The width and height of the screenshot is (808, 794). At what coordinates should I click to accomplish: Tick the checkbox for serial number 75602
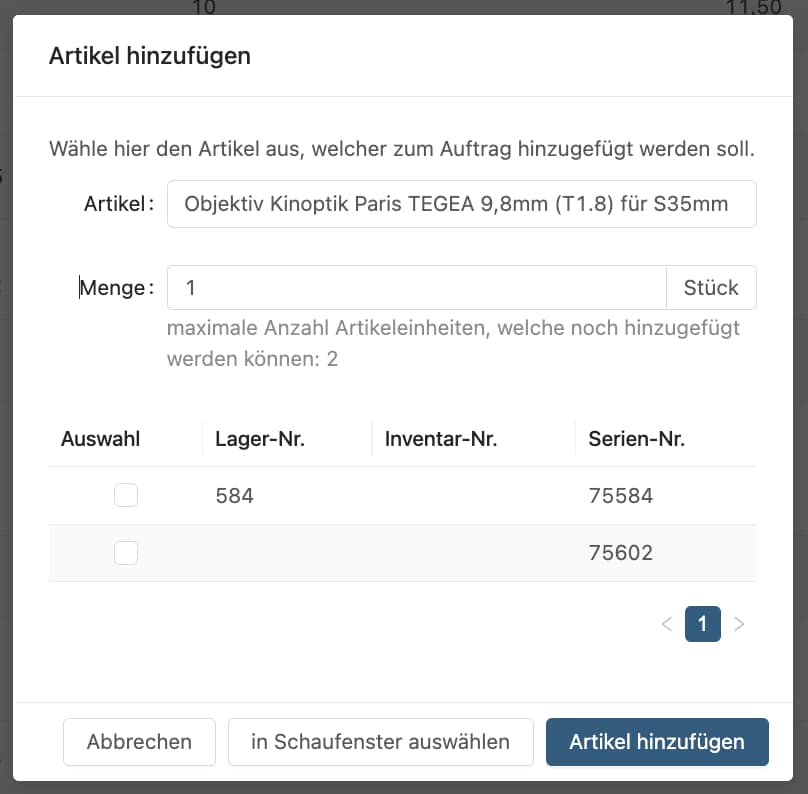pyautogui.click(x=126, y=552)
